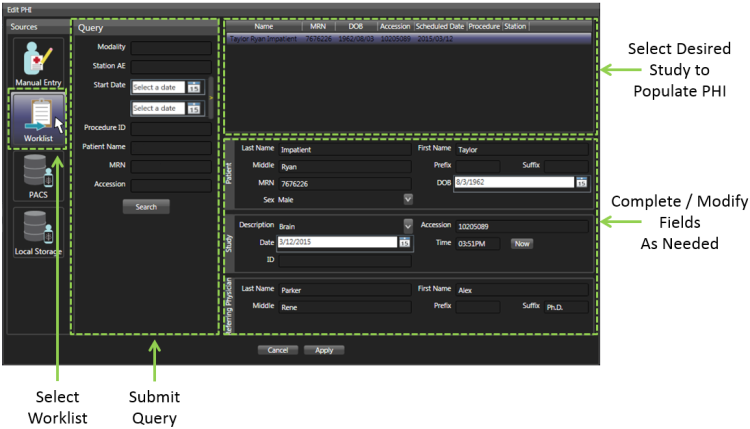
Task: Expand the study Description dropdown
Action: 408,226
